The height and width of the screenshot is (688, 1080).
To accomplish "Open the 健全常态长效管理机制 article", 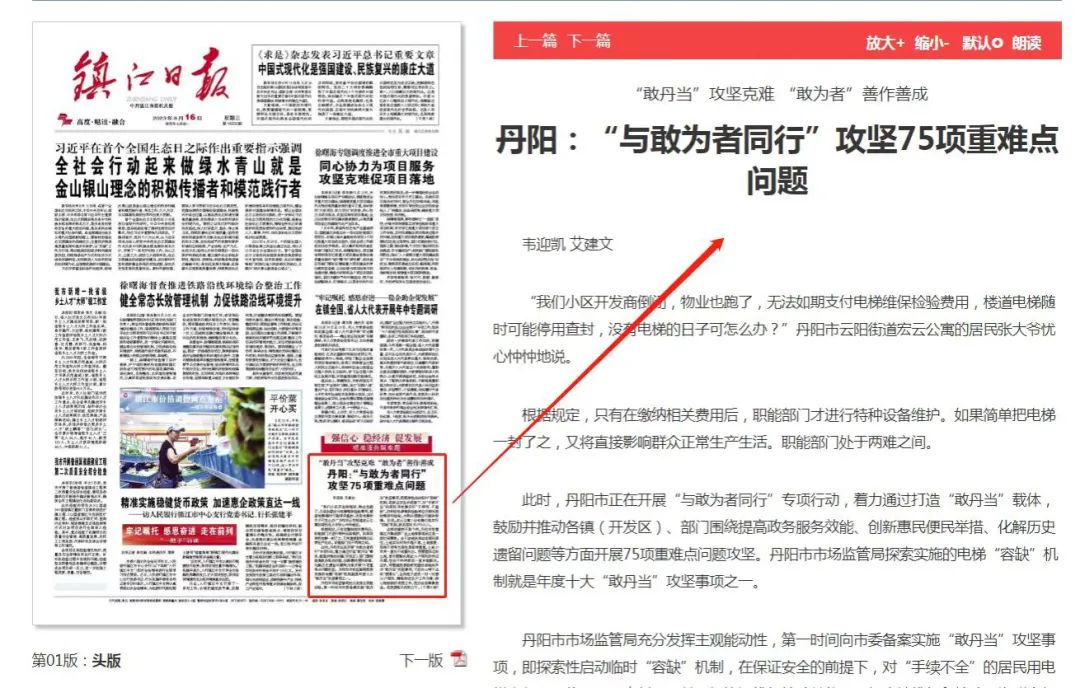I will pos(210,299).
